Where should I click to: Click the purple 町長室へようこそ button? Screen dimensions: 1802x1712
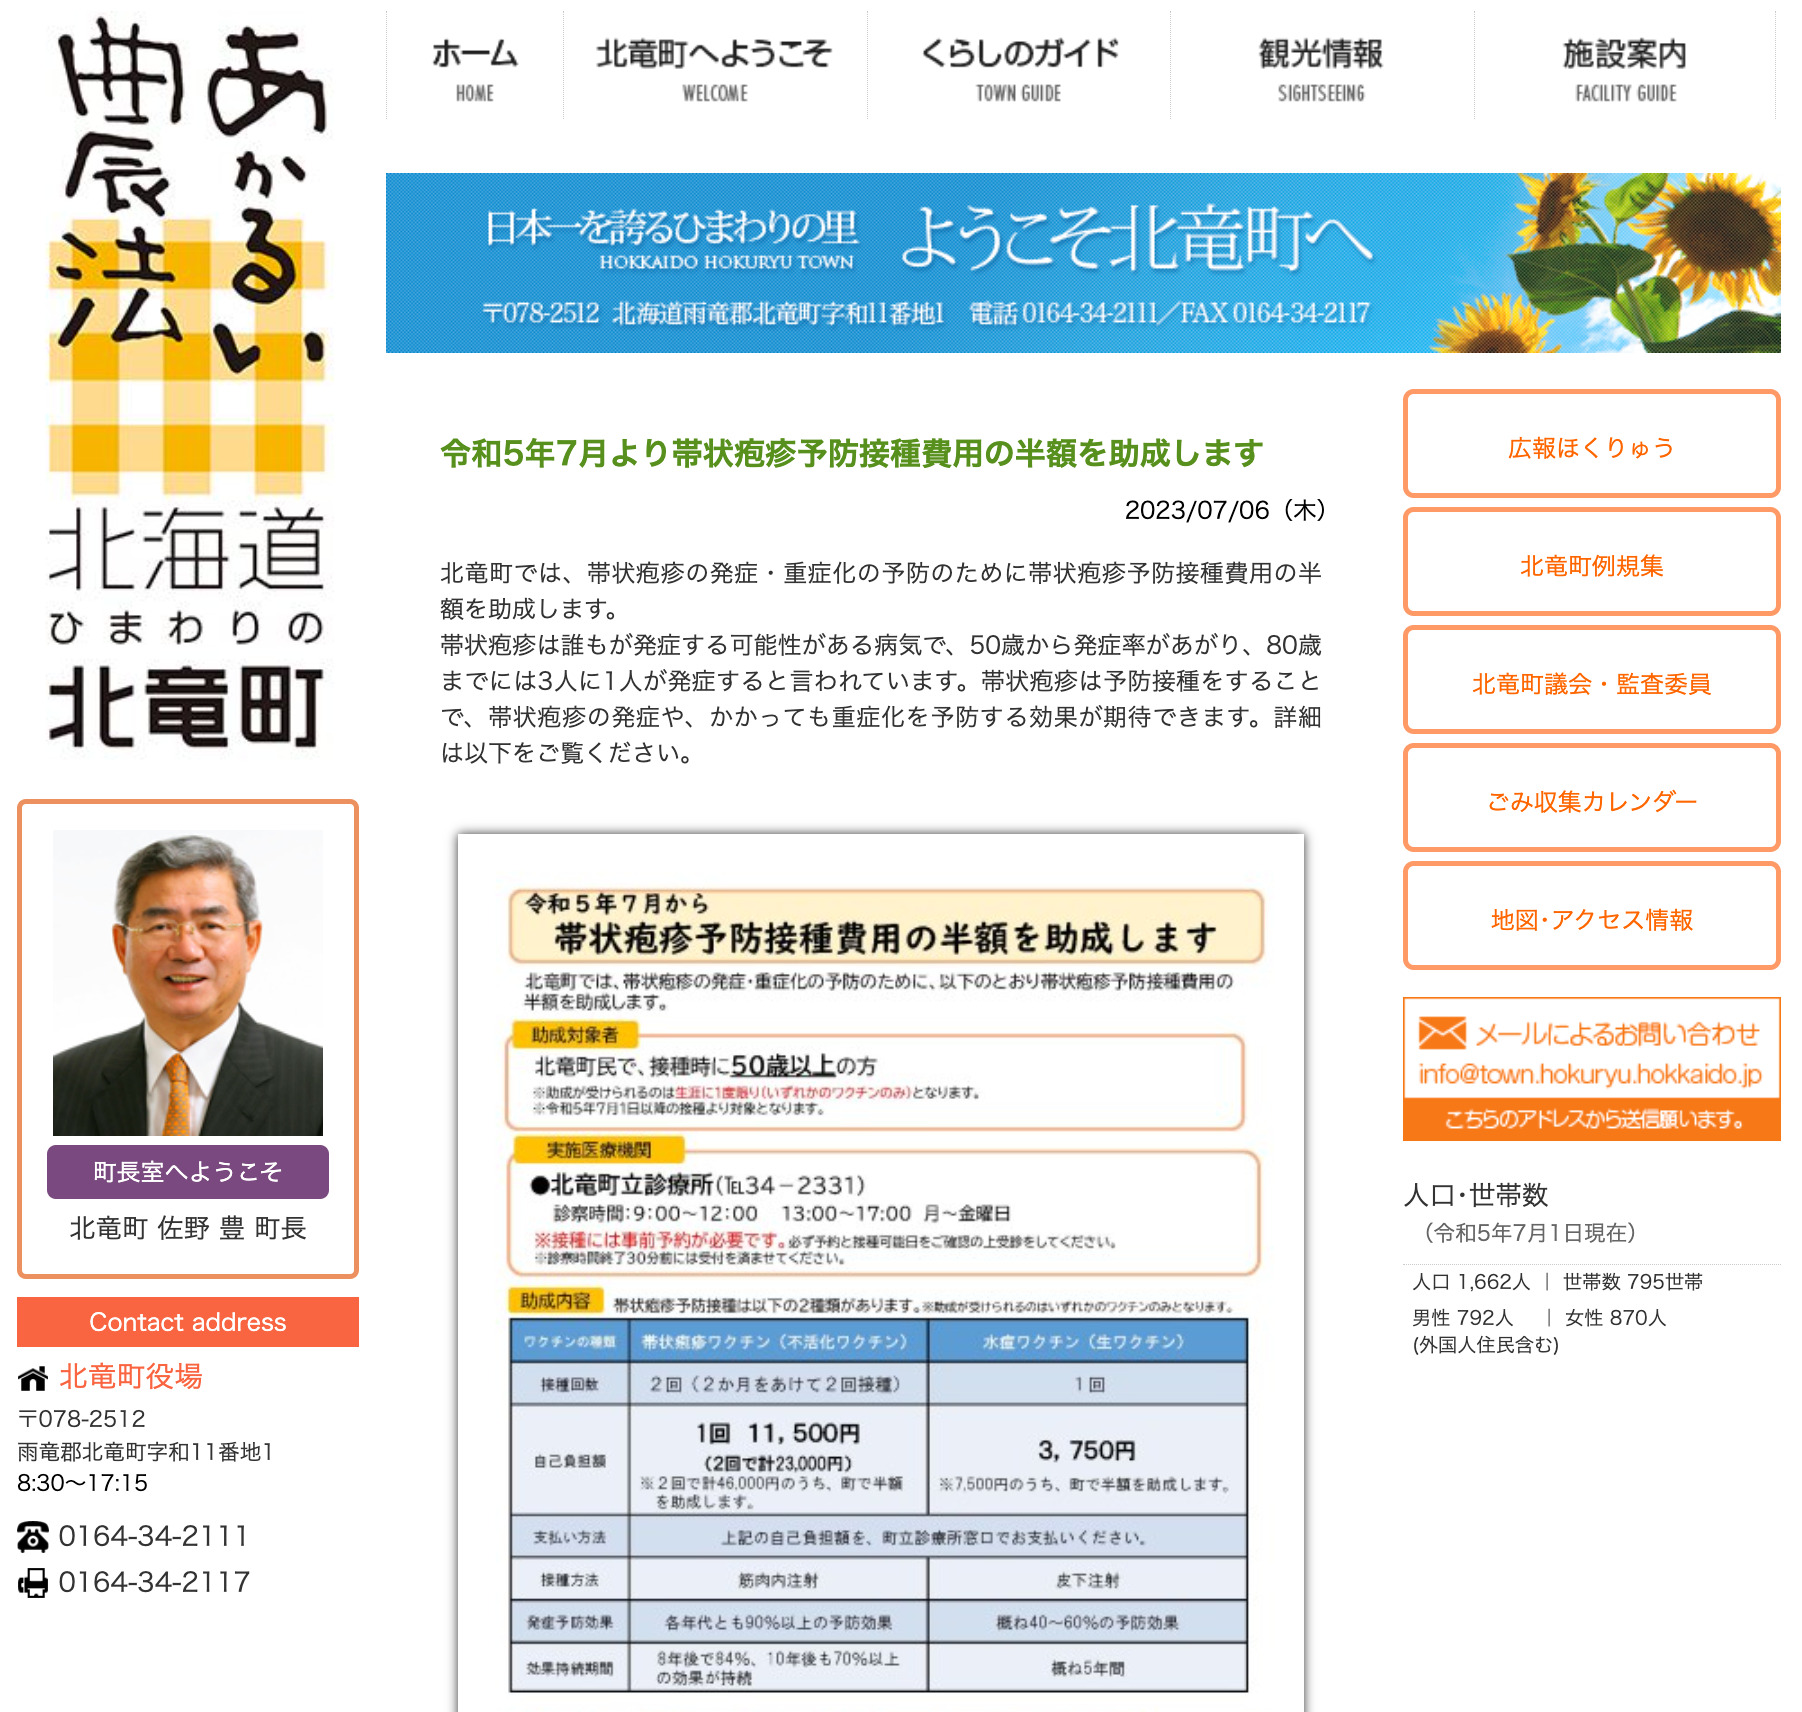187,1171
